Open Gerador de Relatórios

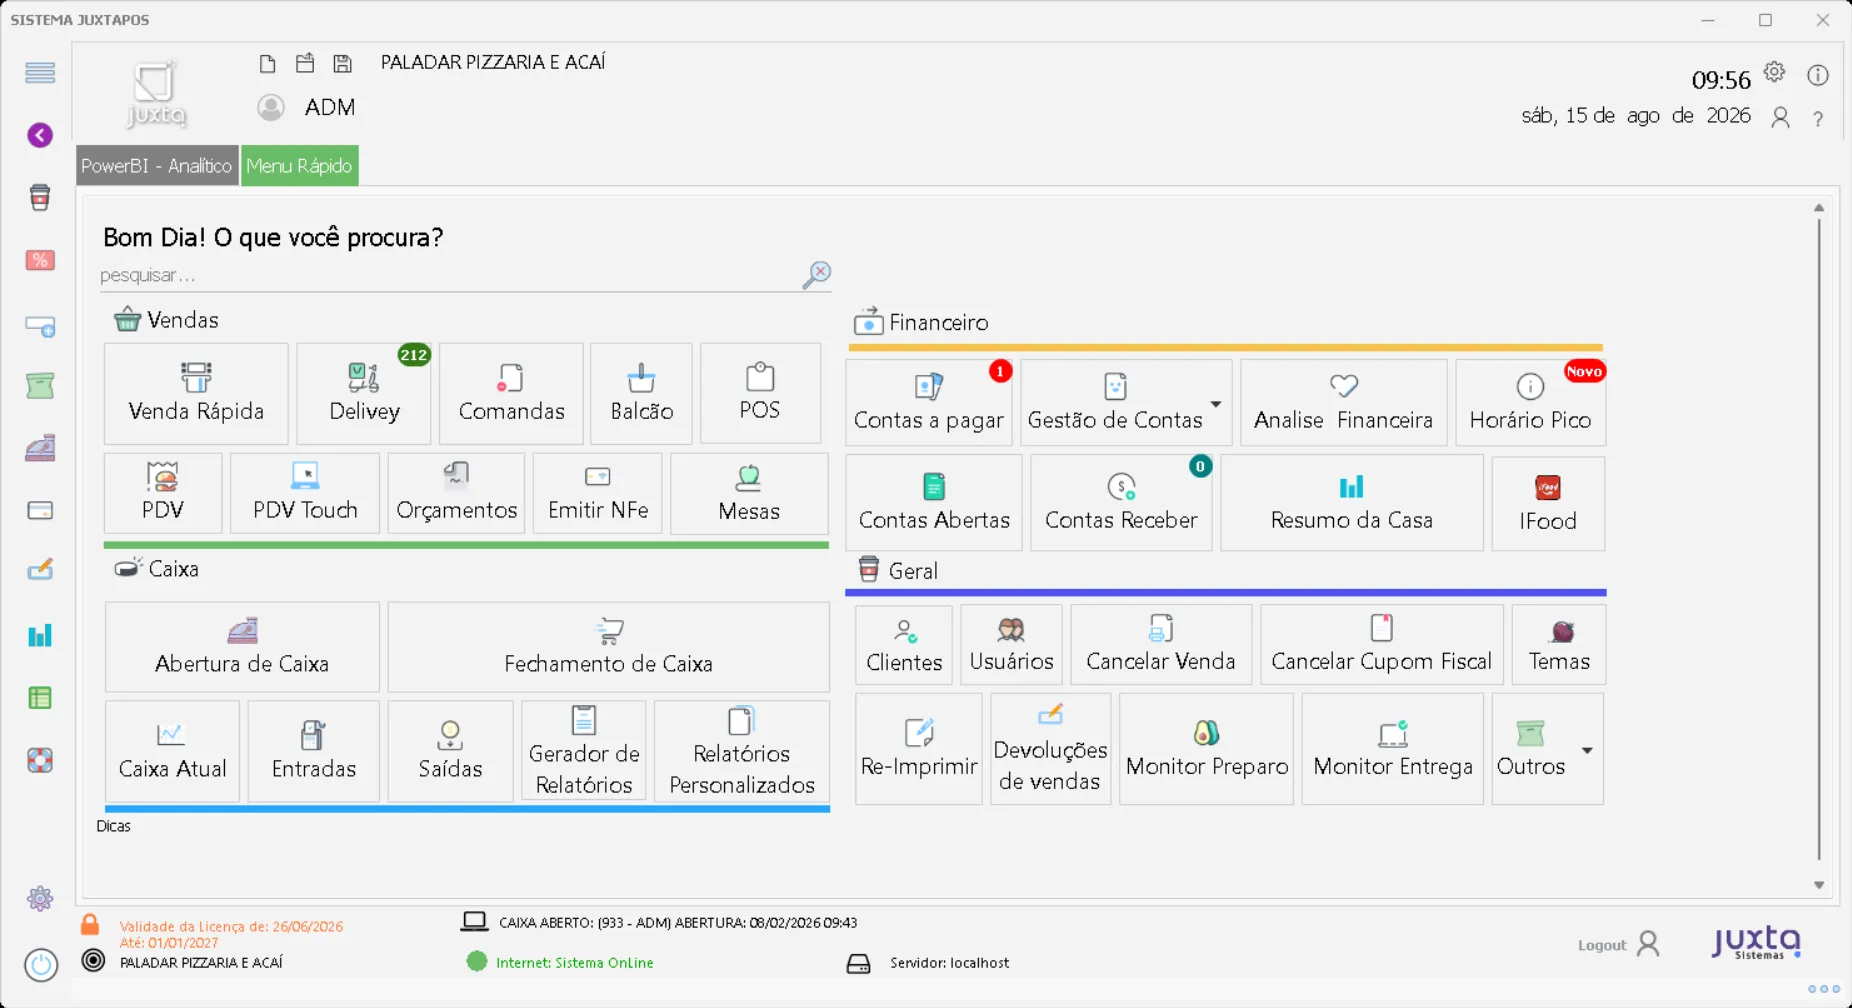[584, 751]
